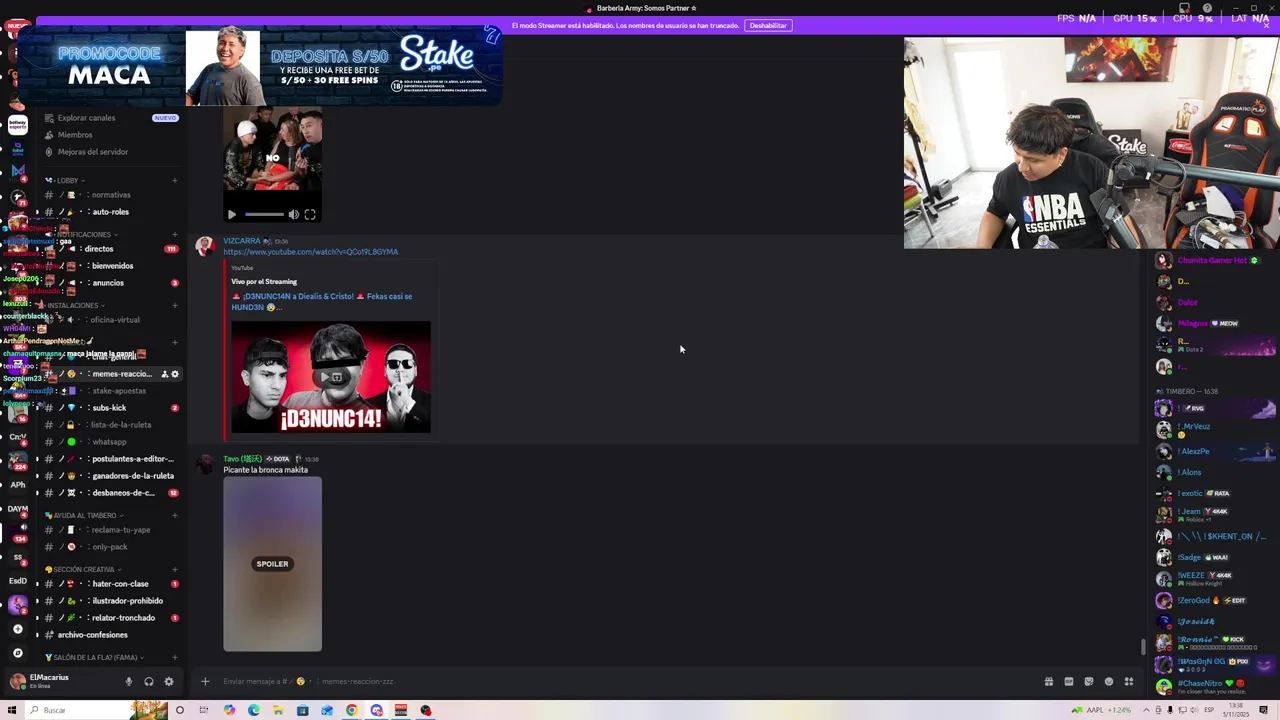Add channel to AYUDA AL TIMBERO category
Image resolution: width=1280 pixels, height=720 pixels.
(174, 515)
